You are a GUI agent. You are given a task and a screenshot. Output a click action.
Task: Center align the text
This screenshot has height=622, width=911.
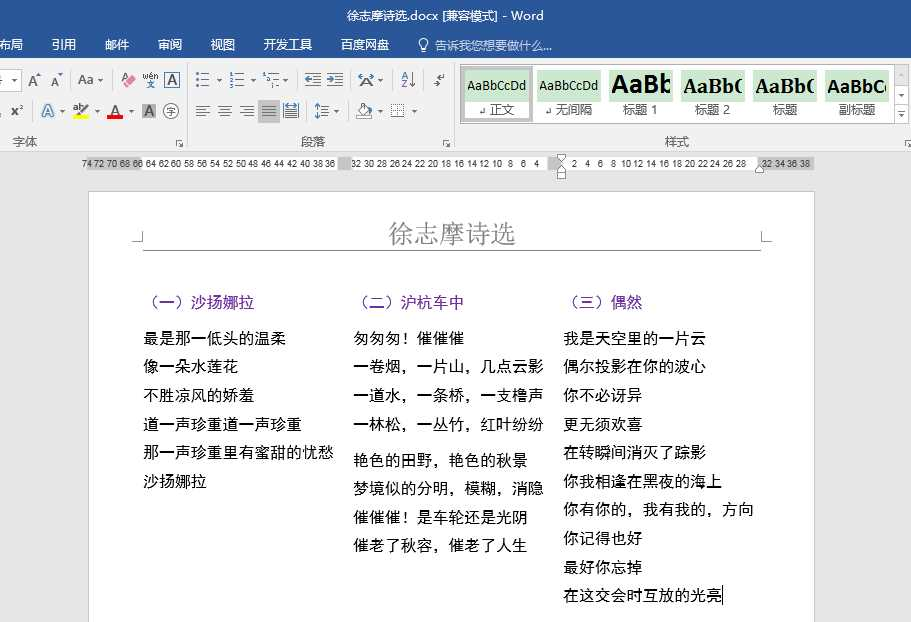tap(225, 111)
